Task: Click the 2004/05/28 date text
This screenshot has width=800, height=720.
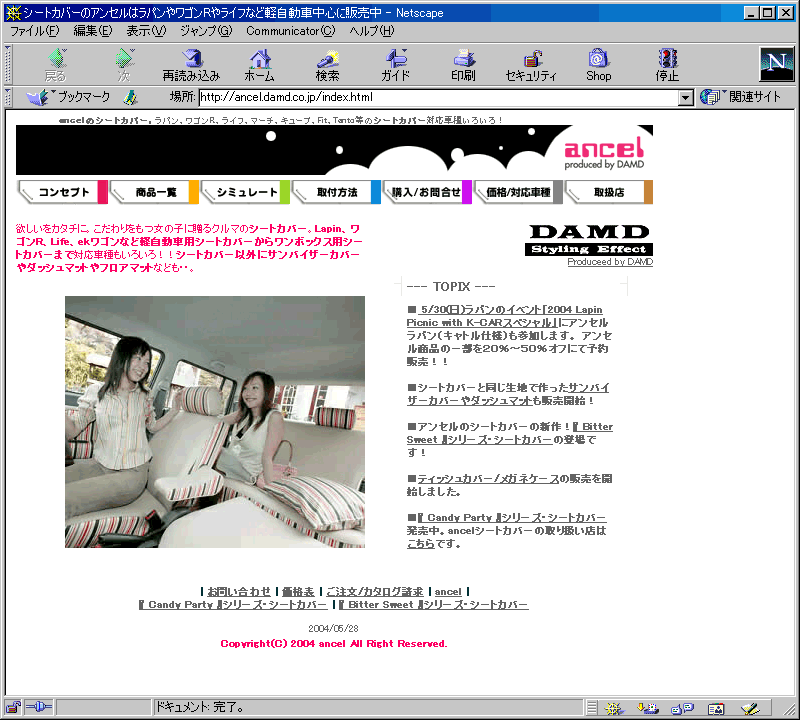Action: tap(333, 629)
